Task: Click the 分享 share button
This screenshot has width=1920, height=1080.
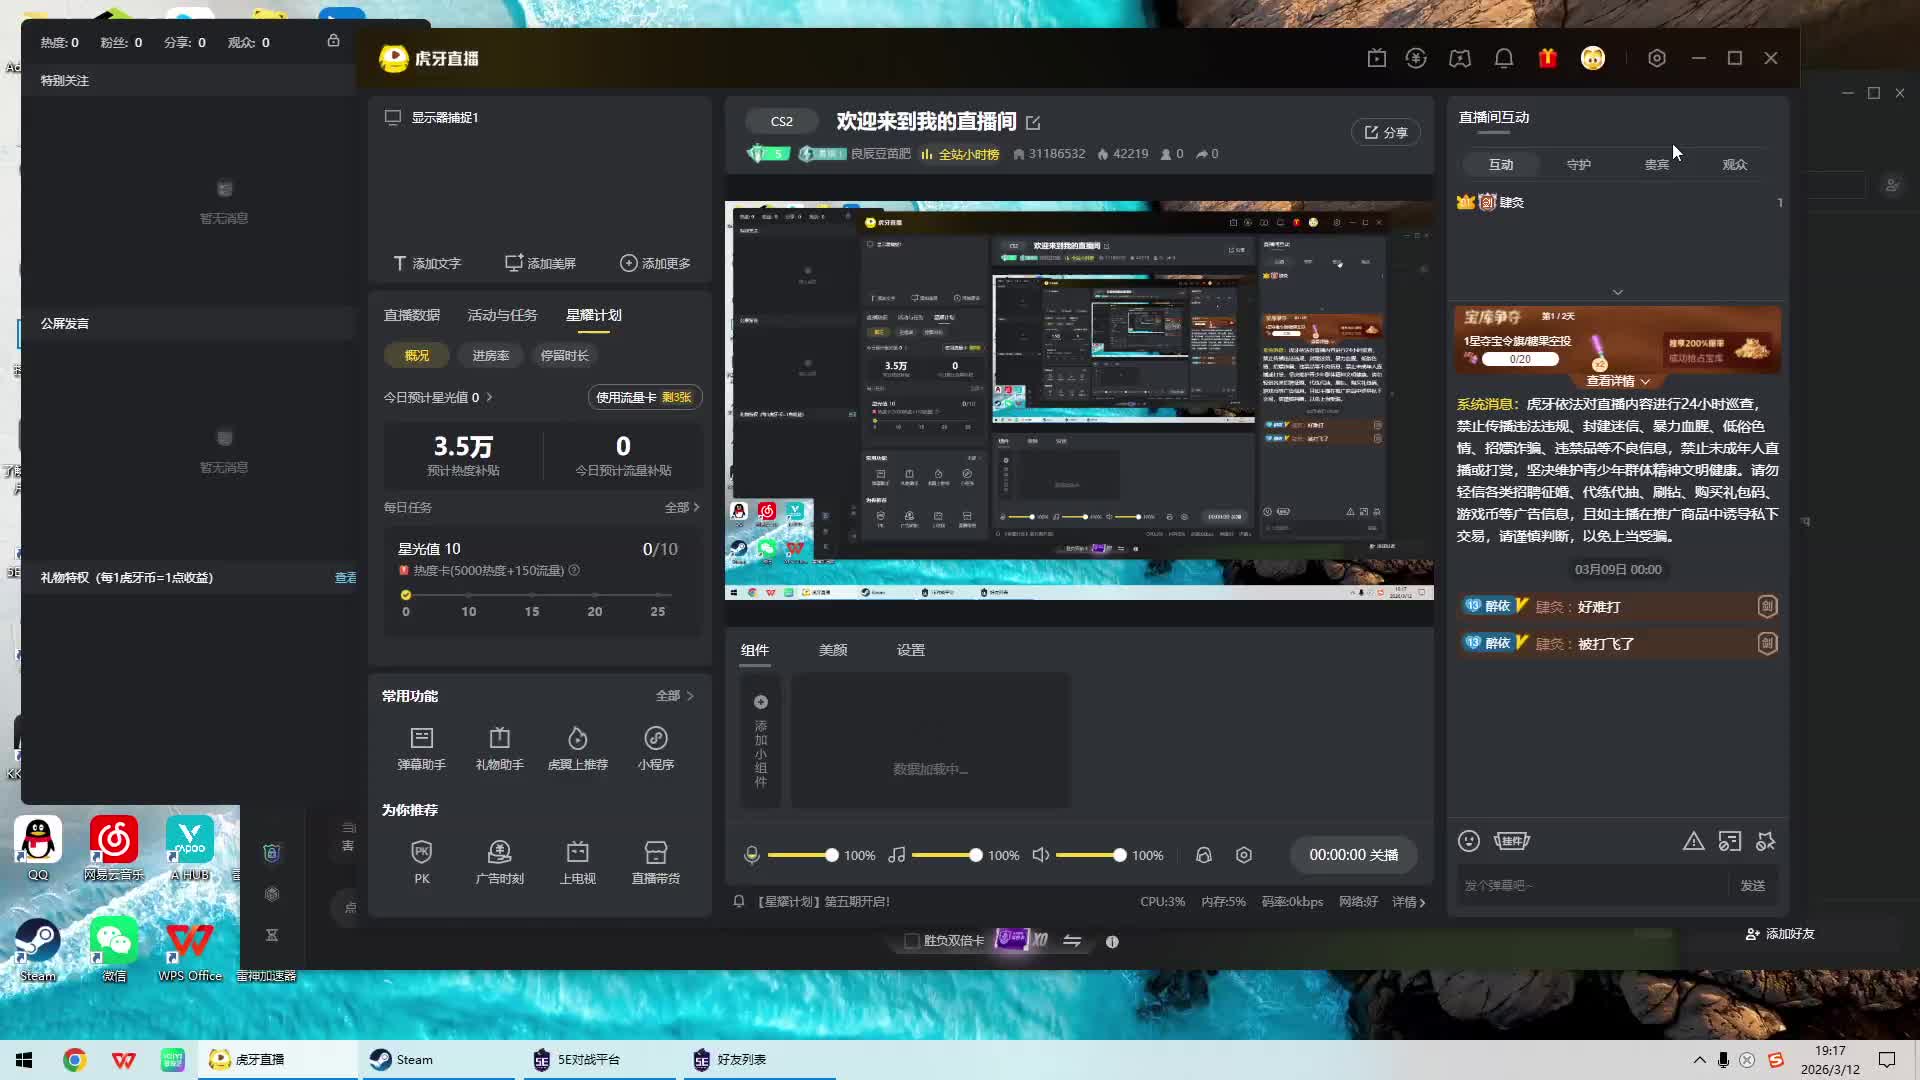Action: 1386,132
